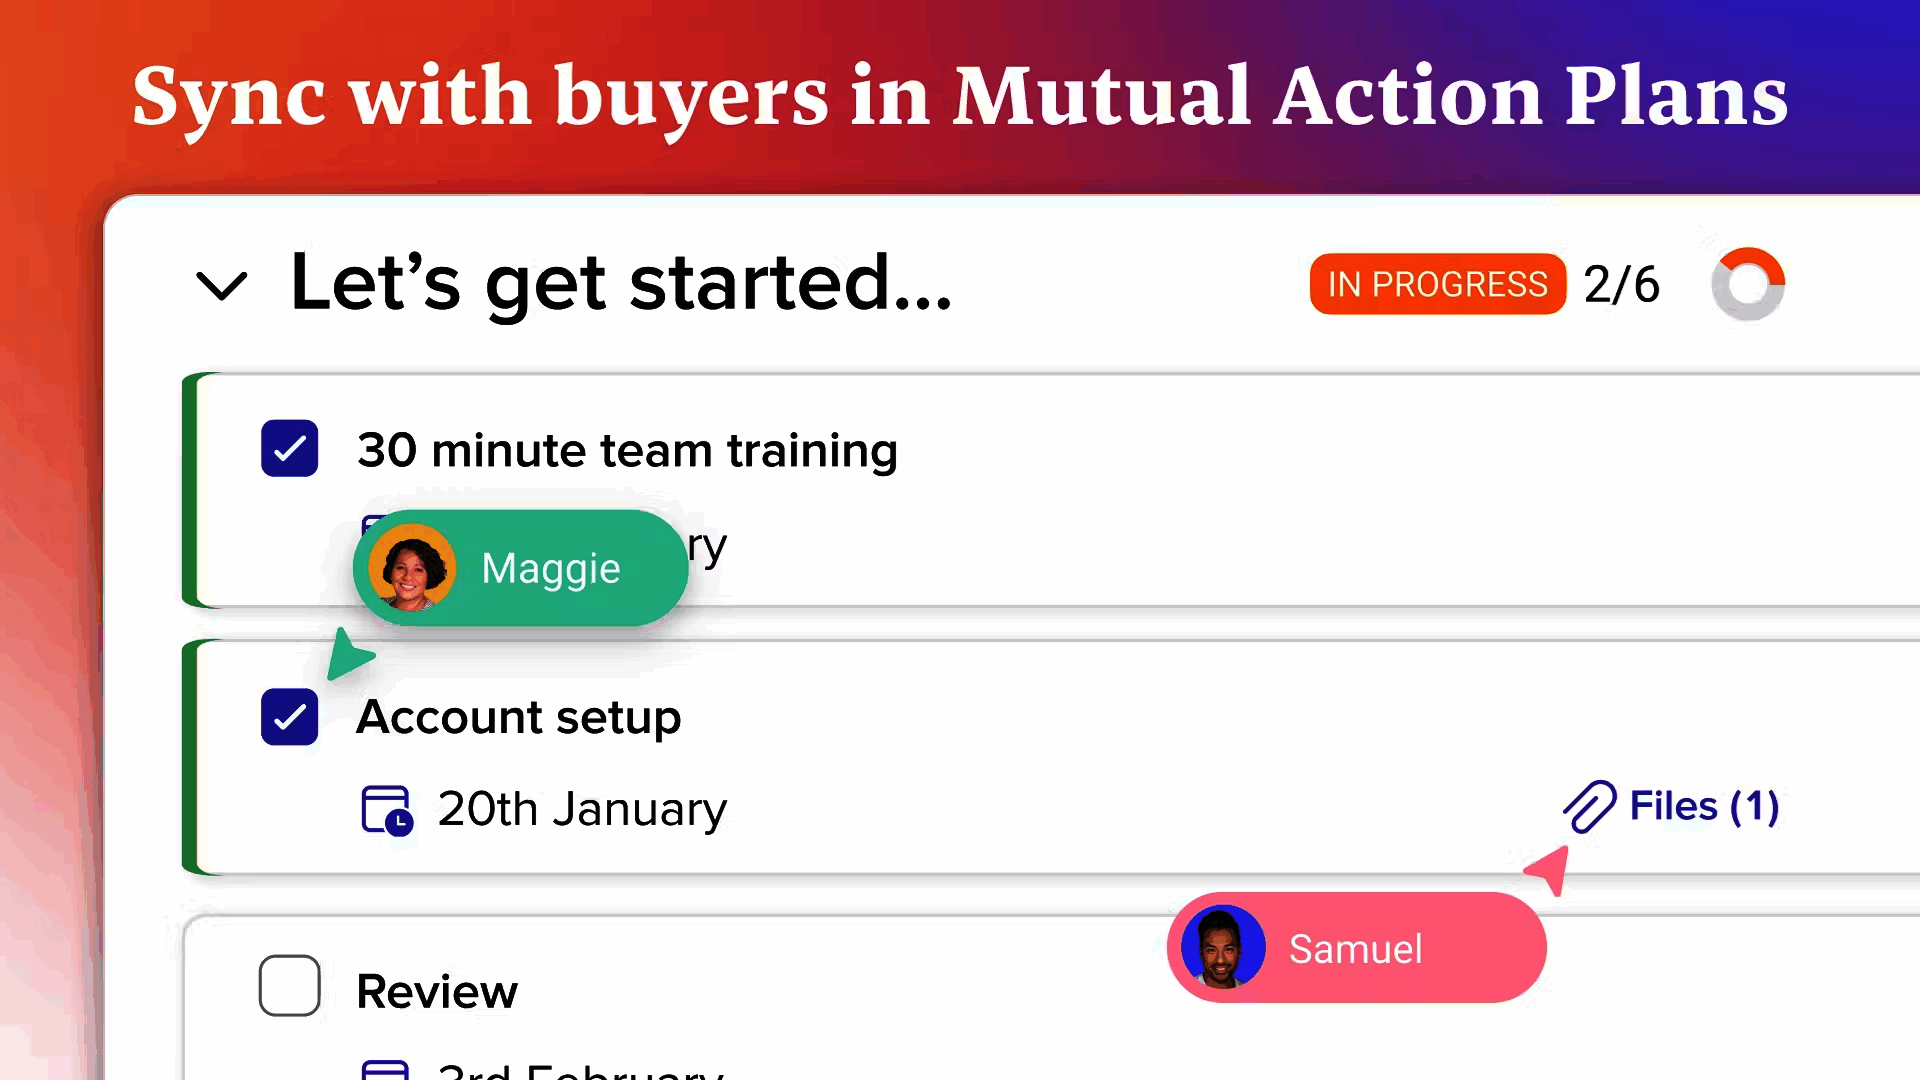Click the IN PROGRESS status badge

[1437, 284]
